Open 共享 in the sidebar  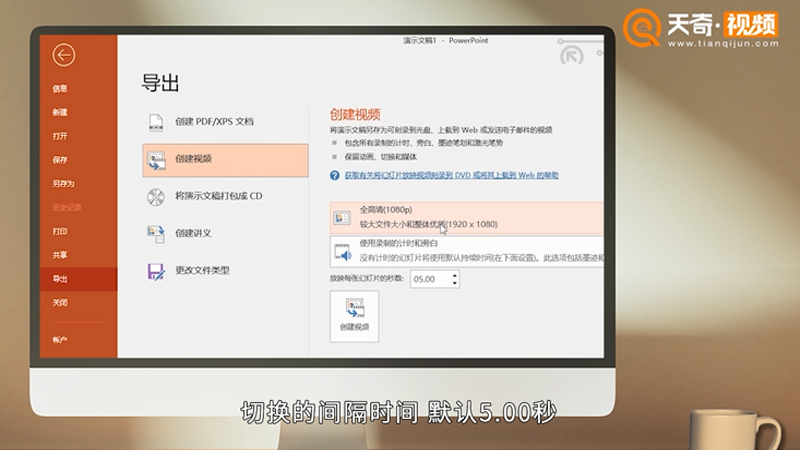coord(60,255)
